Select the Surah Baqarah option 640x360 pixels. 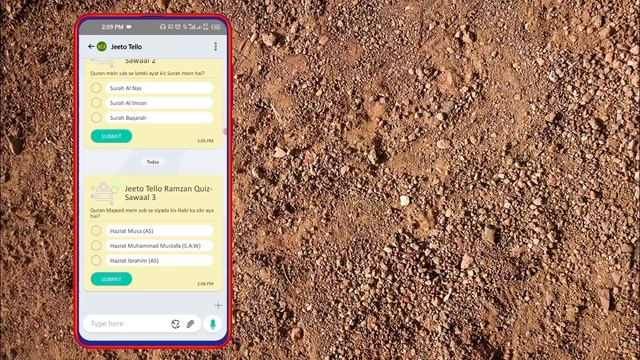click(x=152, y=118)
